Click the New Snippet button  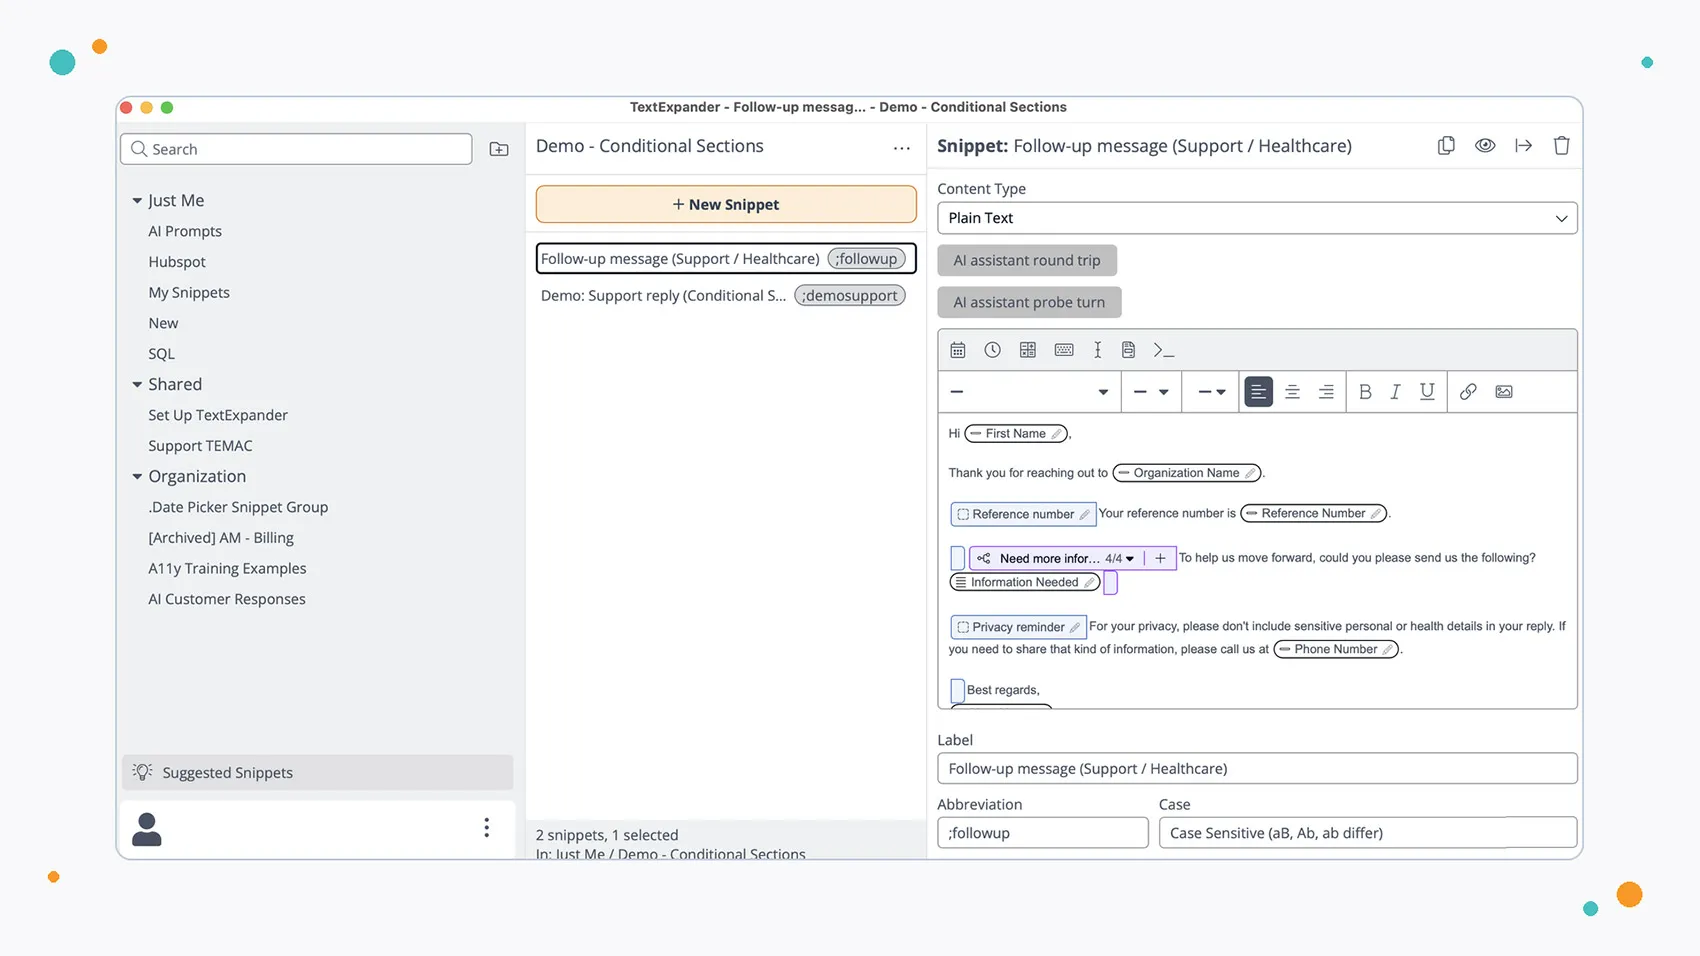[726, 204]
